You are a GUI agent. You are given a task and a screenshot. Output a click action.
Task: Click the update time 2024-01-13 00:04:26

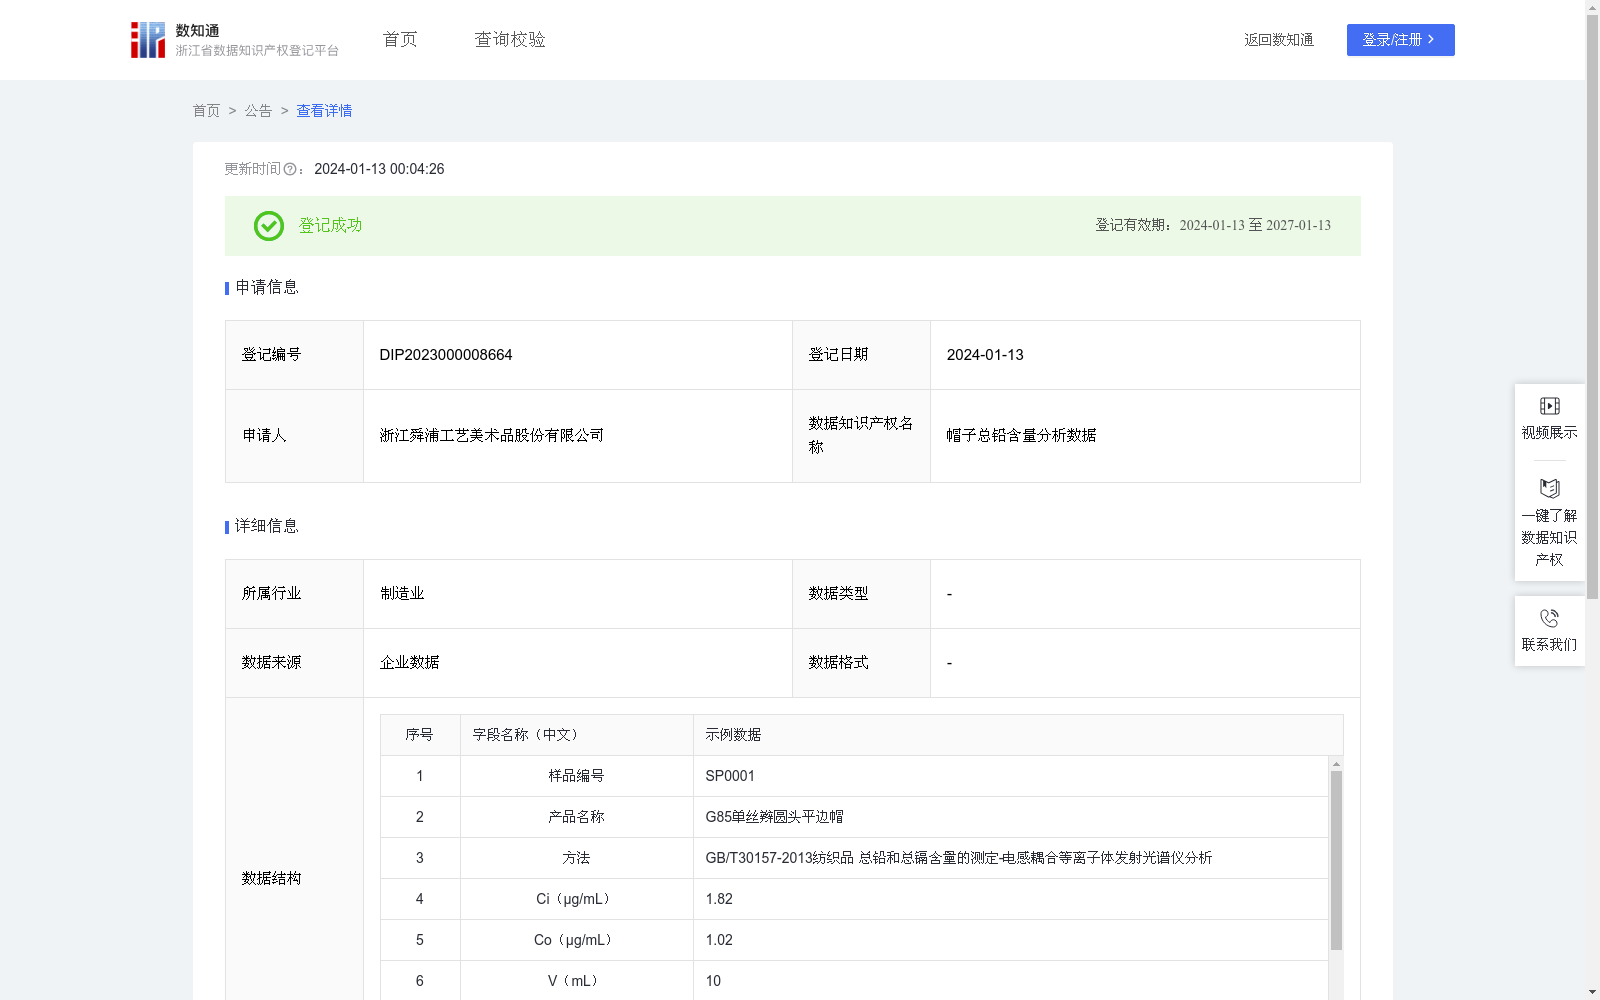(379, 170)
